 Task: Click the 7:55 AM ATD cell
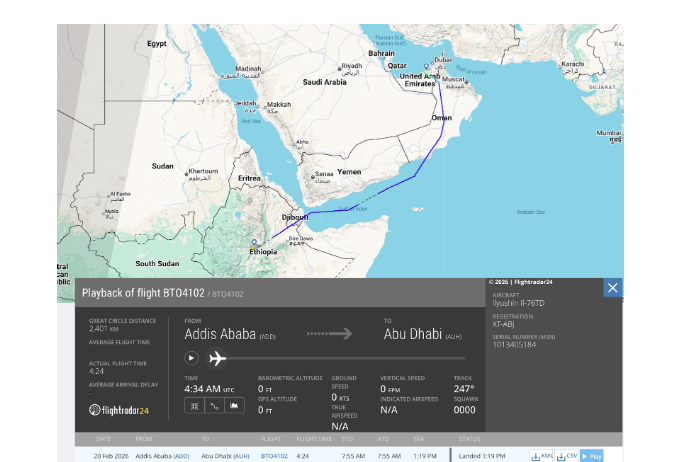click(x=389, y=456)
